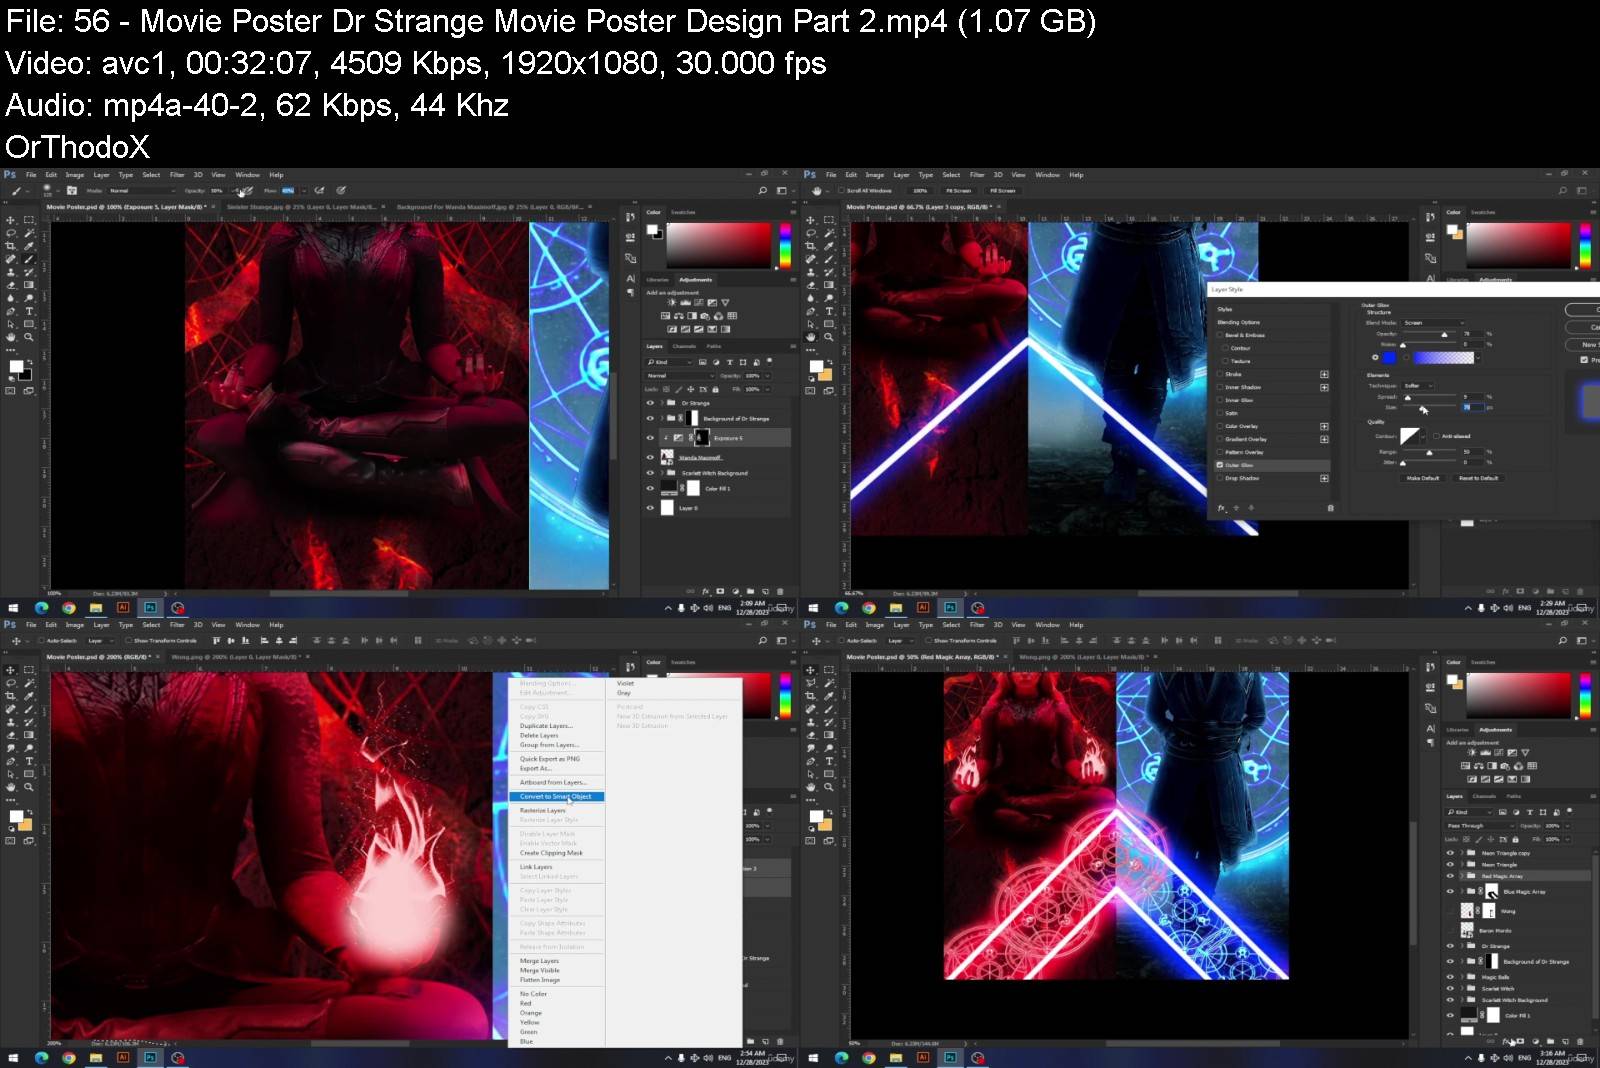Image resolution: width=1600 pixels, height=1068 pixels.
Task: Choose Convert to Smart Object
Action: [556, 797]
